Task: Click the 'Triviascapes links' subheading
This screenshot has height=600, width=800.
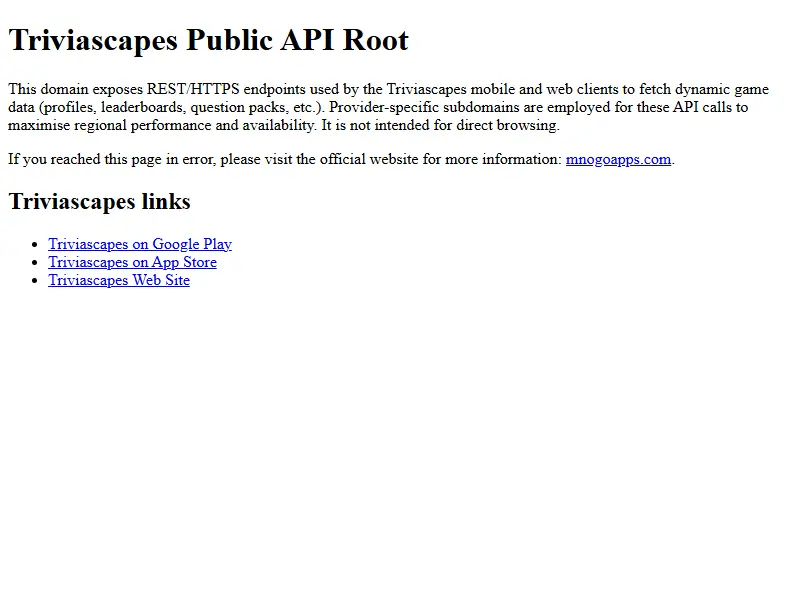Action: point(99,202)
